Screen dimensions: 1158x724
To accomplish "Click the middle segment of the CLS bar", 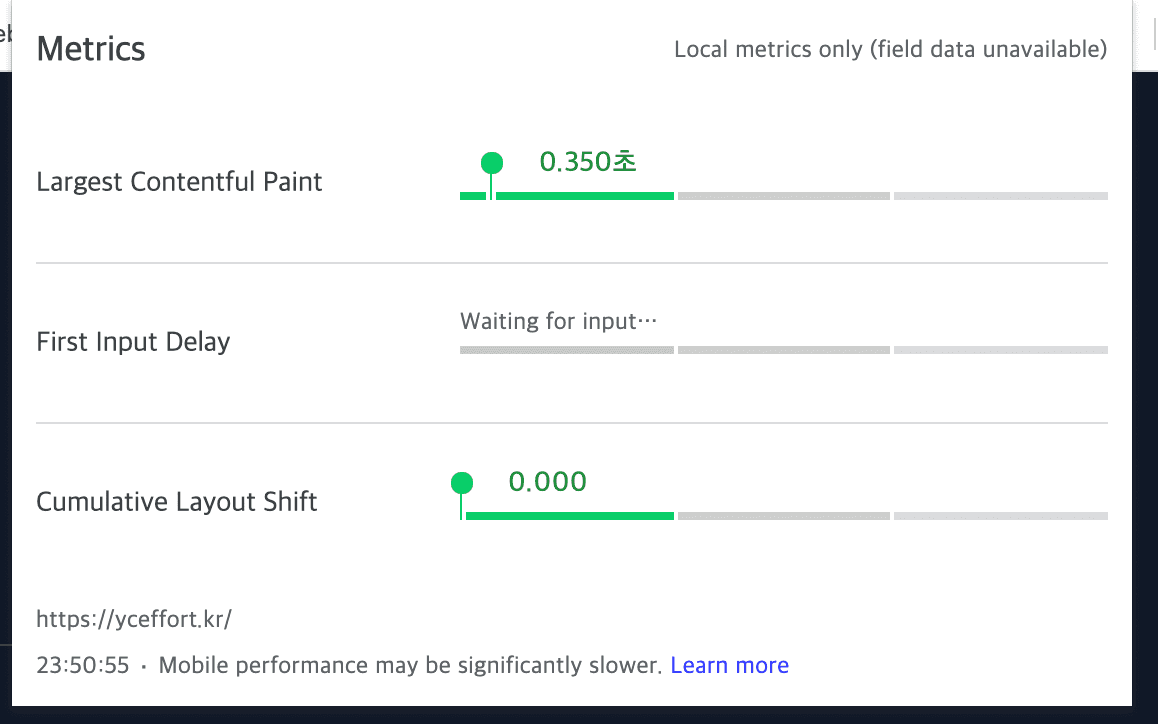I will [783, 516].
